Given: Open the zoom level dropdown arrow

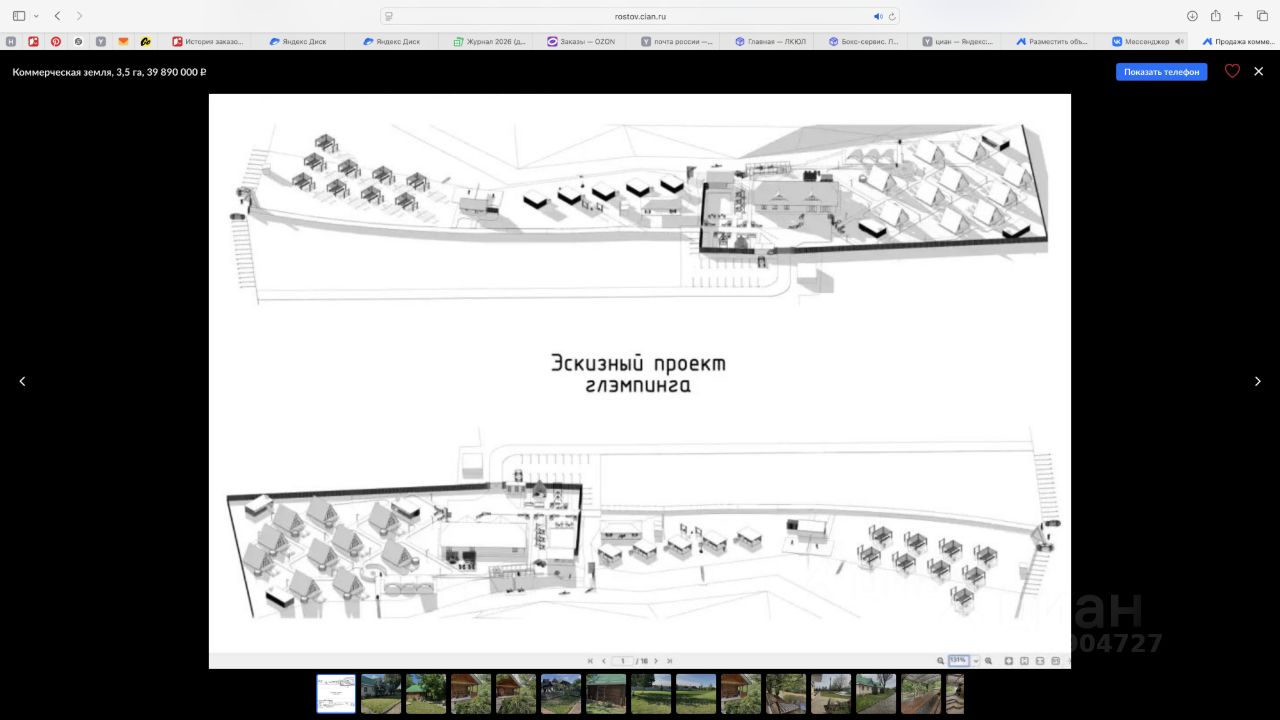Looking at the screenshot, I should click(975, 661).
